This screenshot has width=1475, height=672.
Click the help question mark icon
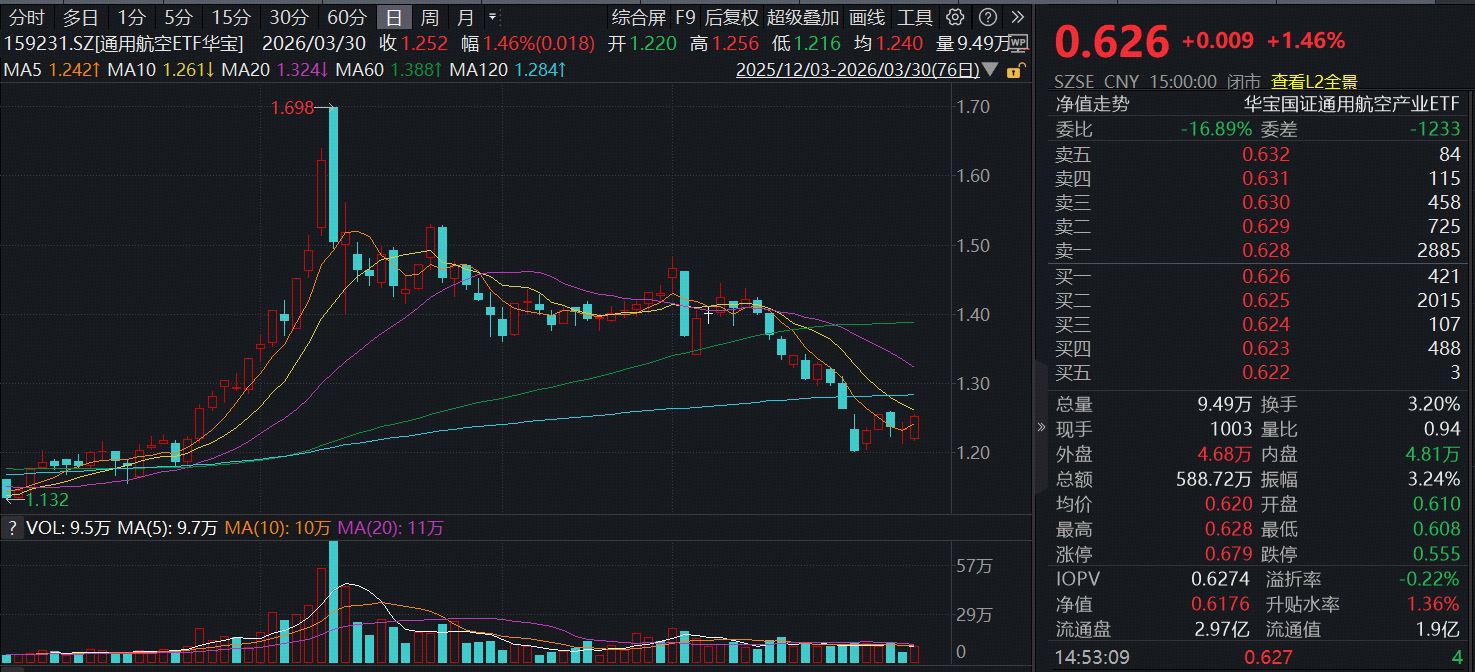[x=987, y=17]
